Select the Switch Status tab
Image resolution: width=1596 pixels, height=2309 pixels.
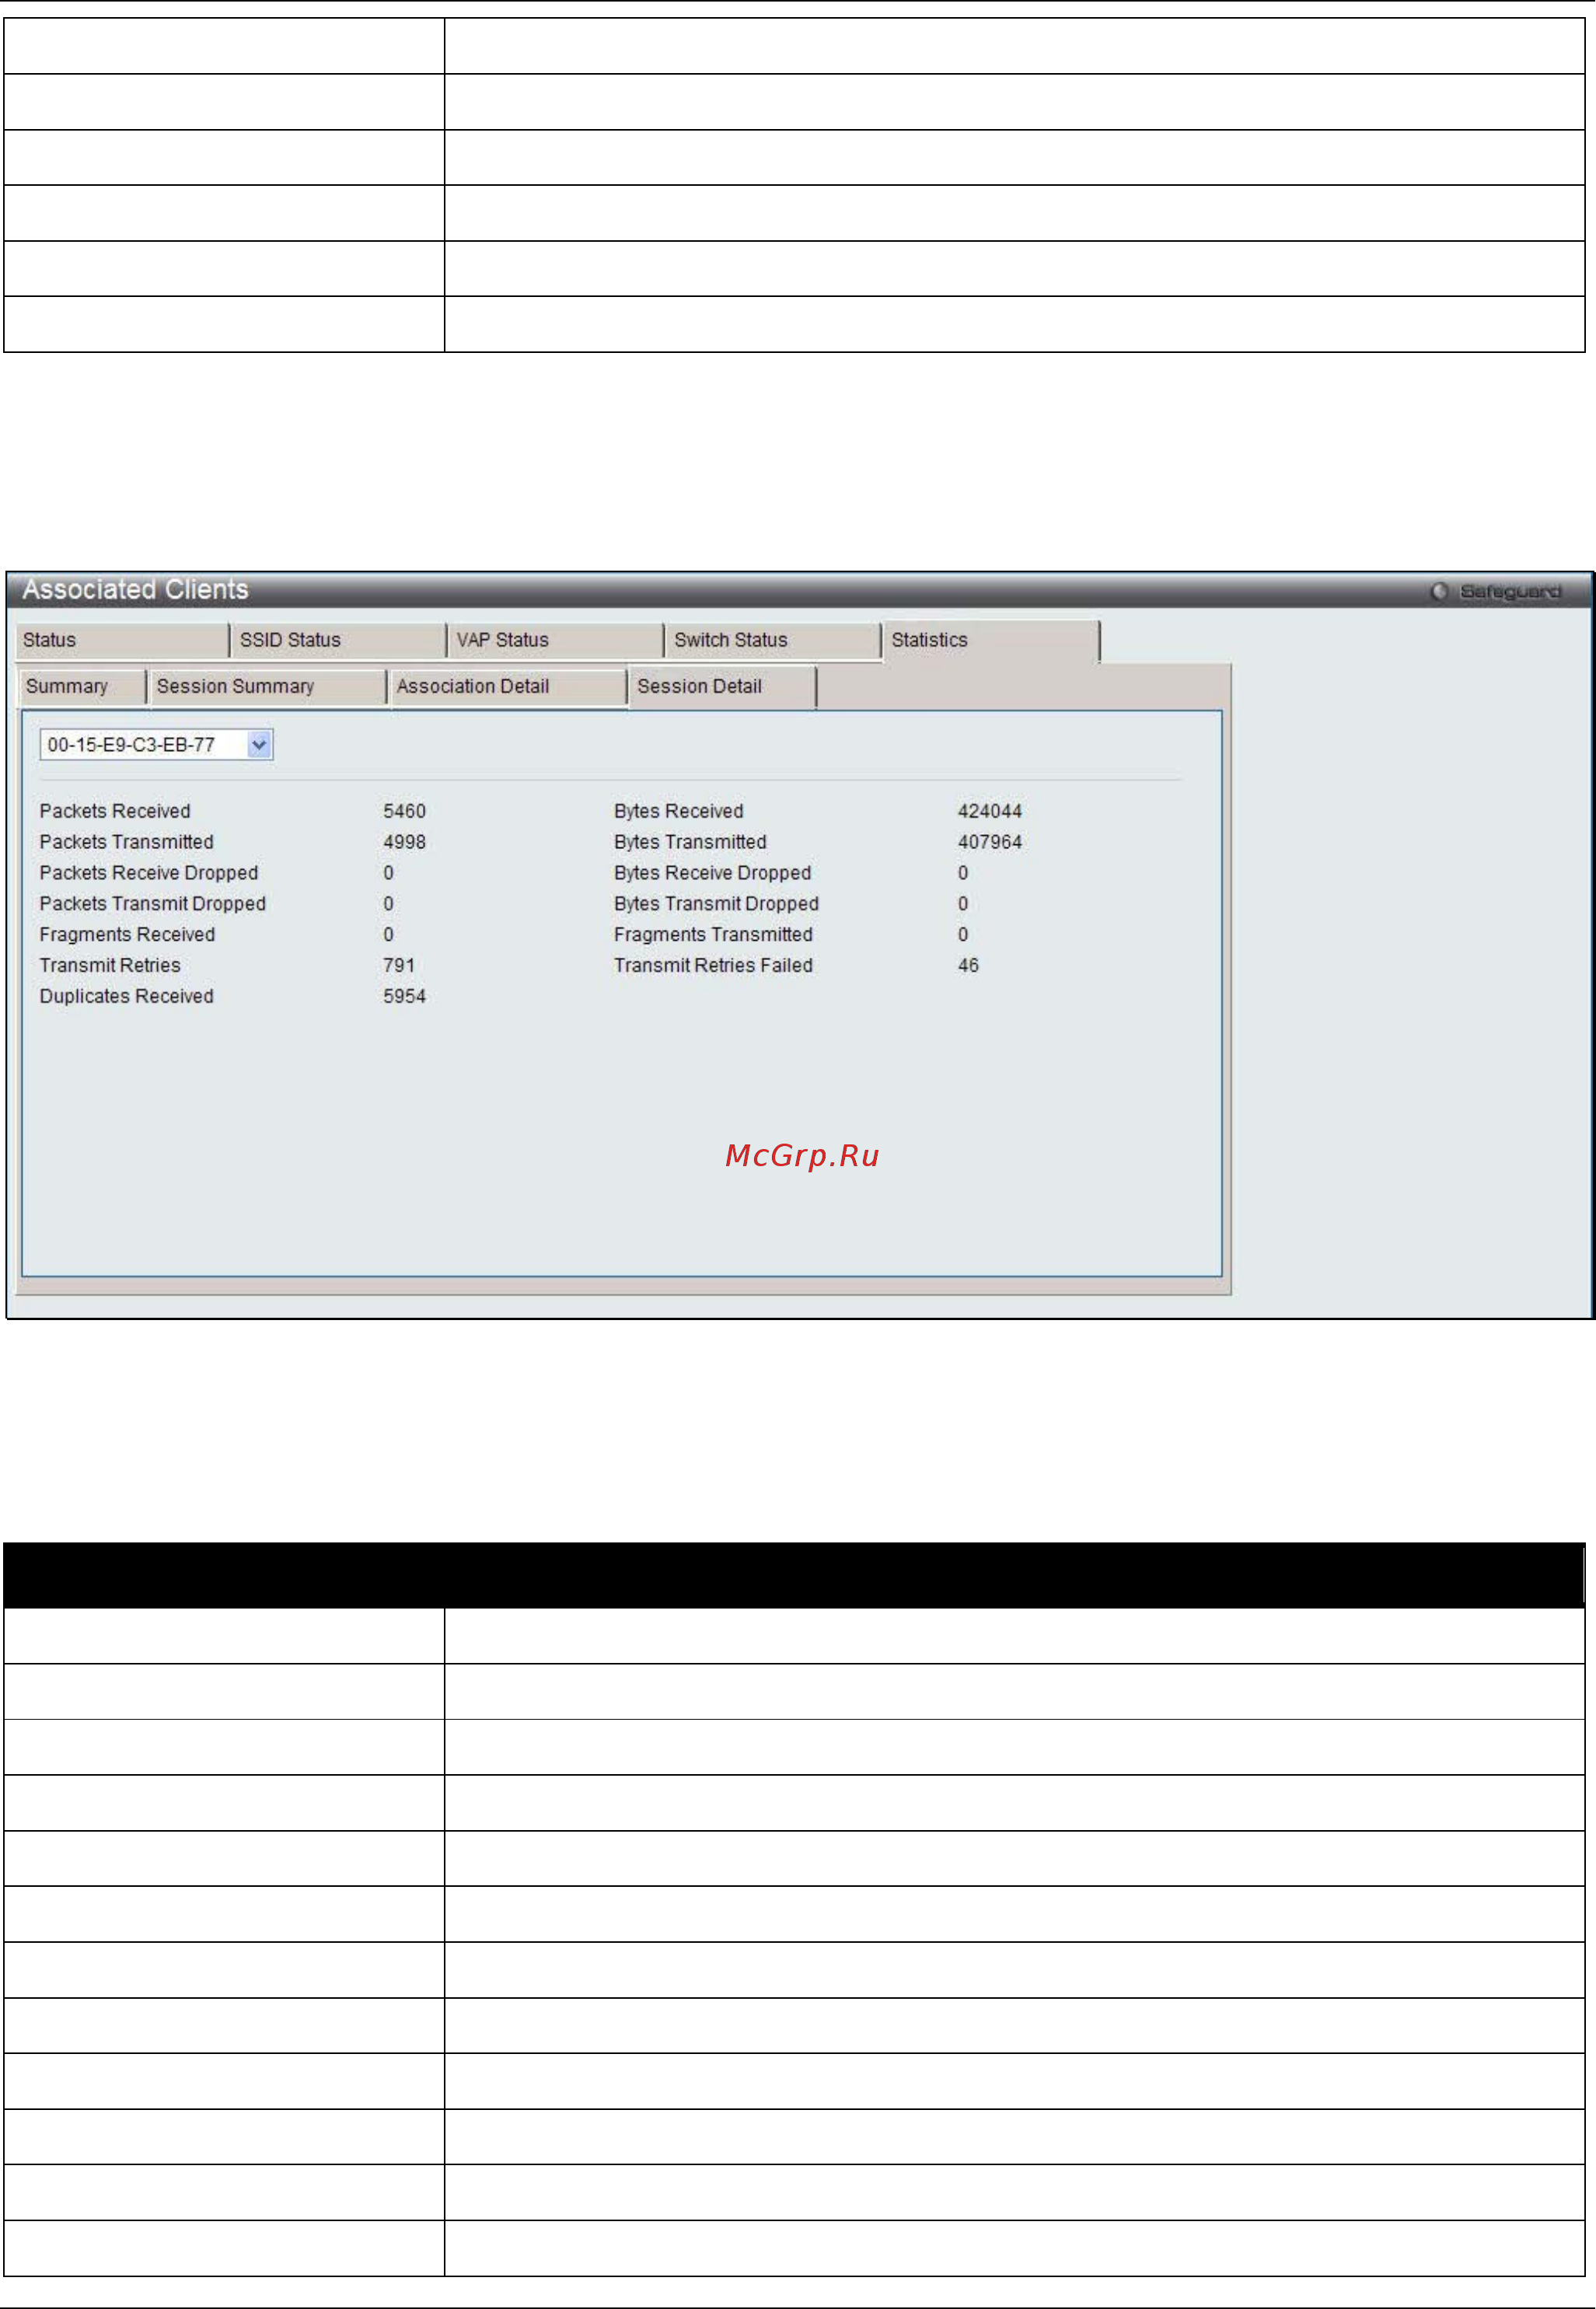click(772, 640)
